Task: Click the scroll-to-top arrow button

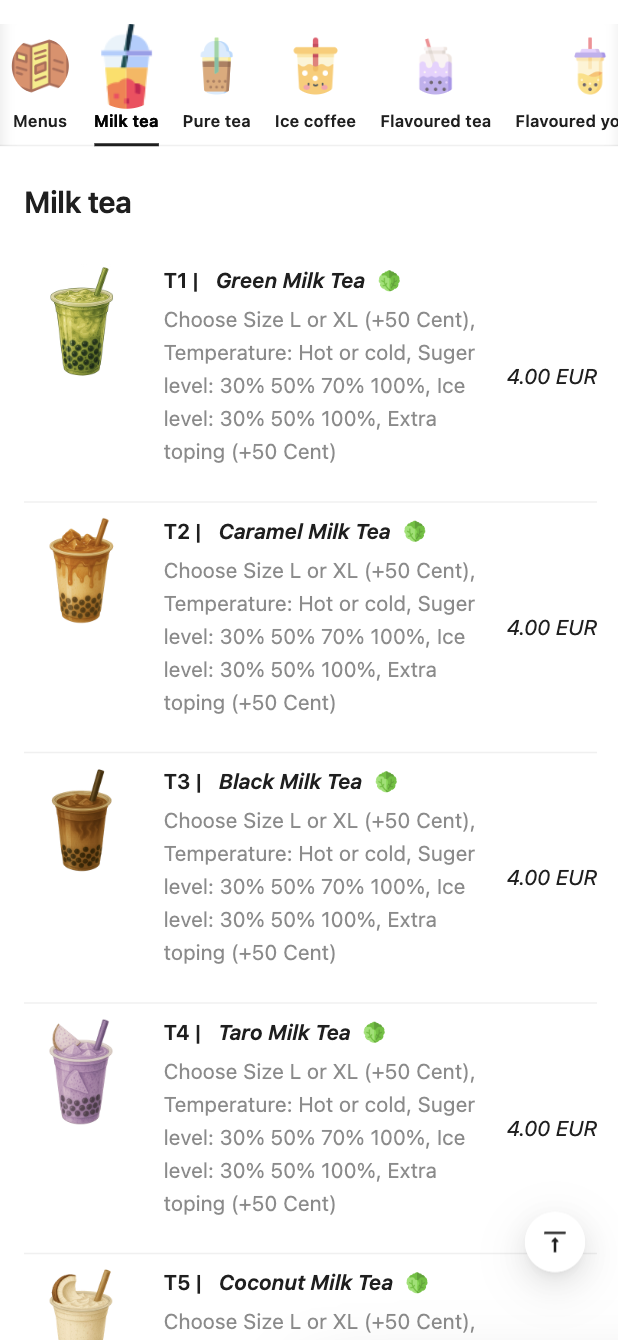Action: pos(555,1242)
